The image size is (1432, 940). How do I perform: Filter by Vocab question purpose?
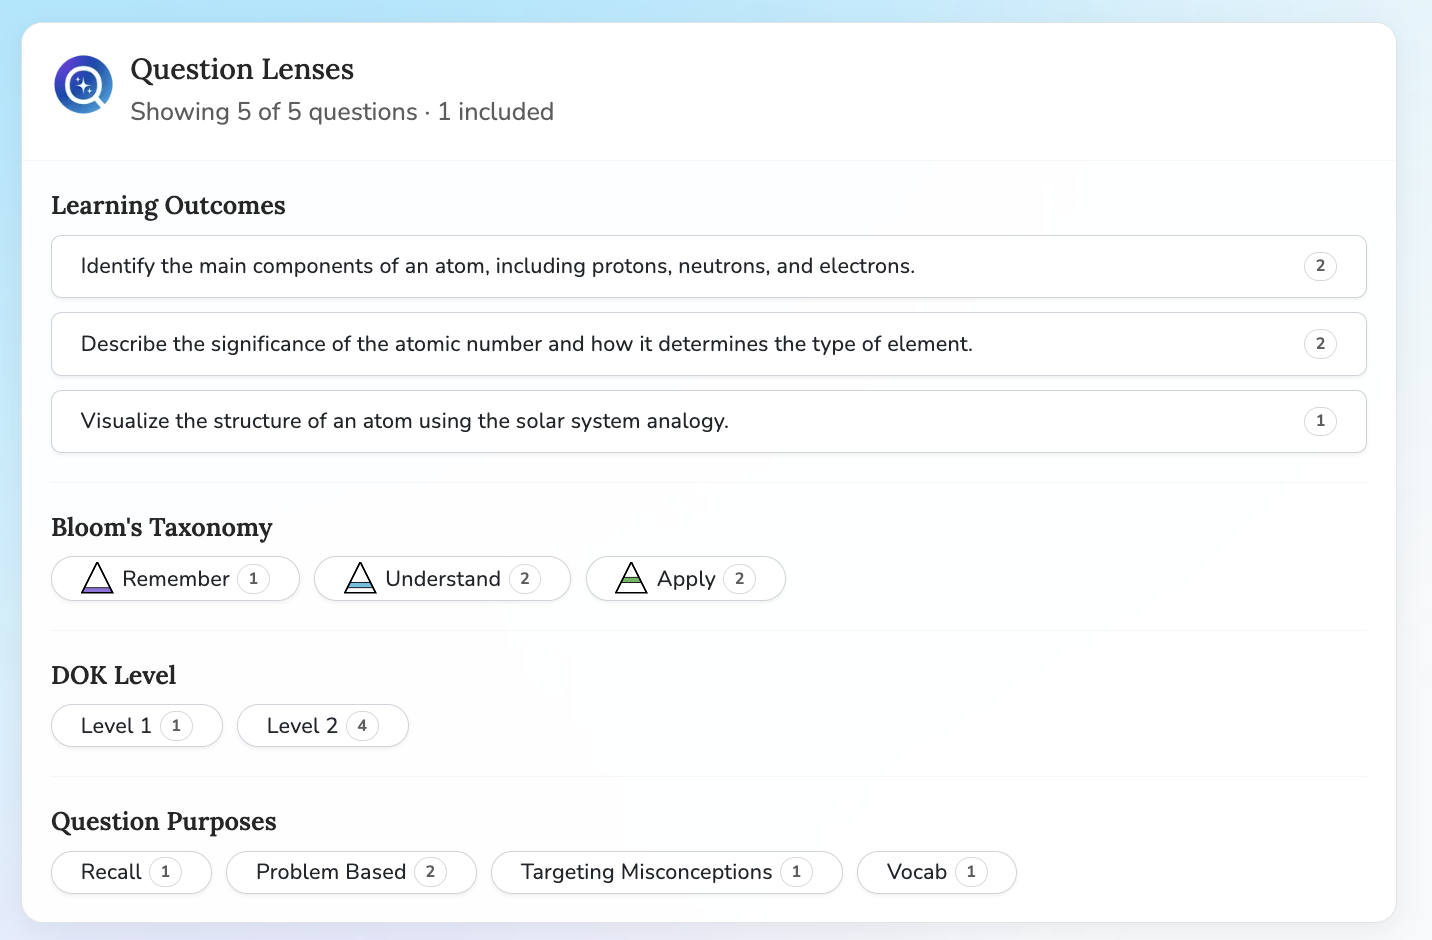coord(937,872)
